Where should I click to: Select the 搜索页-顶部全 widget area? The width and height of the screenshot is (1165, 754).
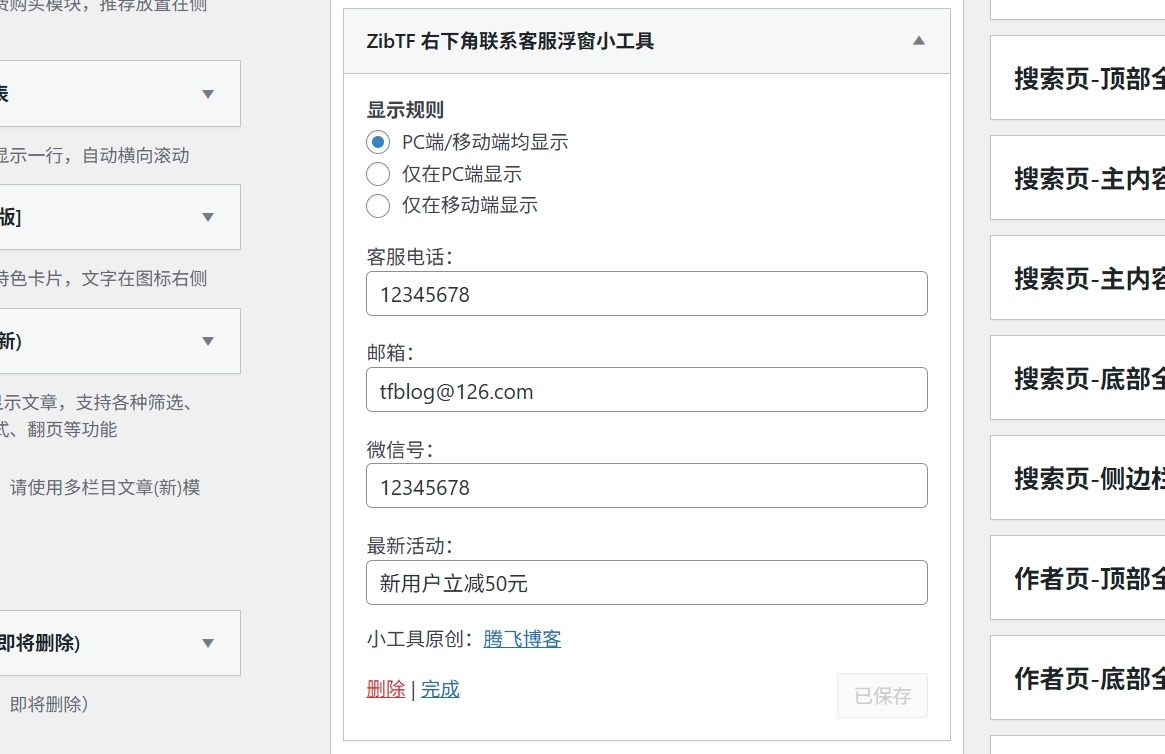click(1078, 78)
